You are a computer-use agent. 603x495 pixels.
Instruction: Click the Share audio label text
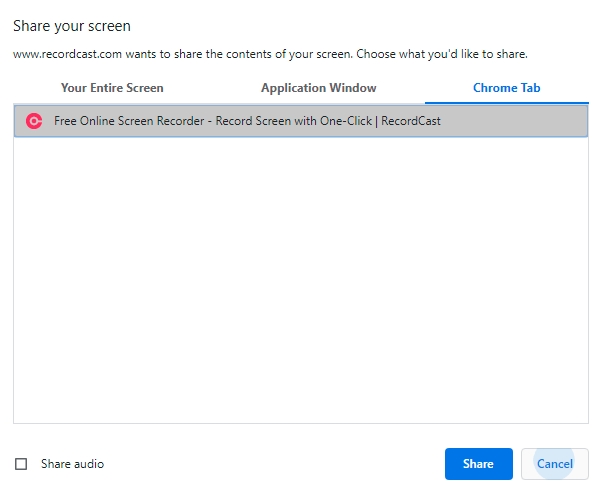point(72,464)
